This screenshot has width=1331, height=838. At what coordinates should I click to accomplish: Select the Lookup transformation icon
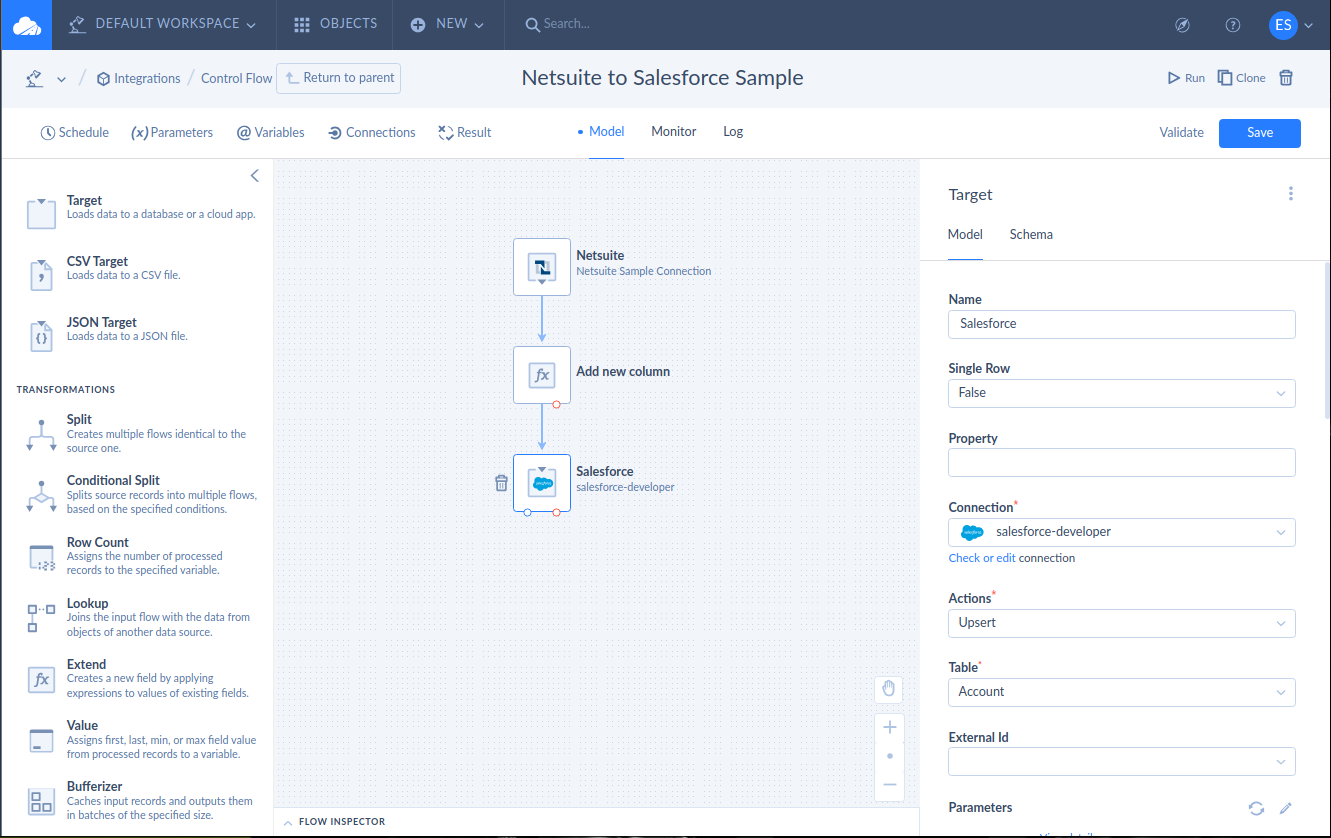[x=41, y=618]
